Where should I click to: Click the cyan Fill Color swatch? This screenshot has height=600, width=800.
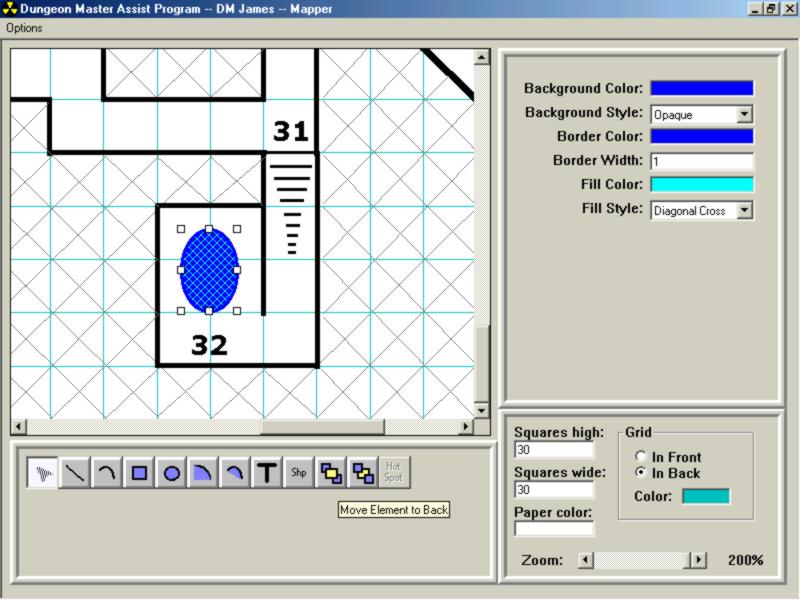coord(701,185)
